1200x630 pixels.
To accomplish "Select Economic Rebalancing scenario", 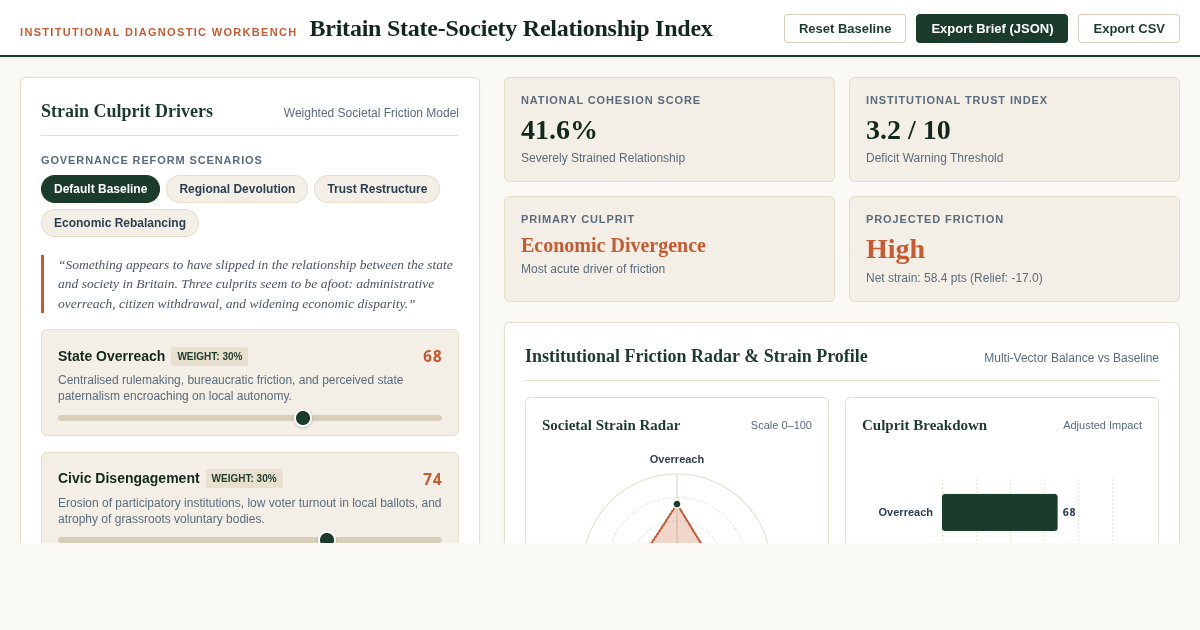I will pos(120,223).
